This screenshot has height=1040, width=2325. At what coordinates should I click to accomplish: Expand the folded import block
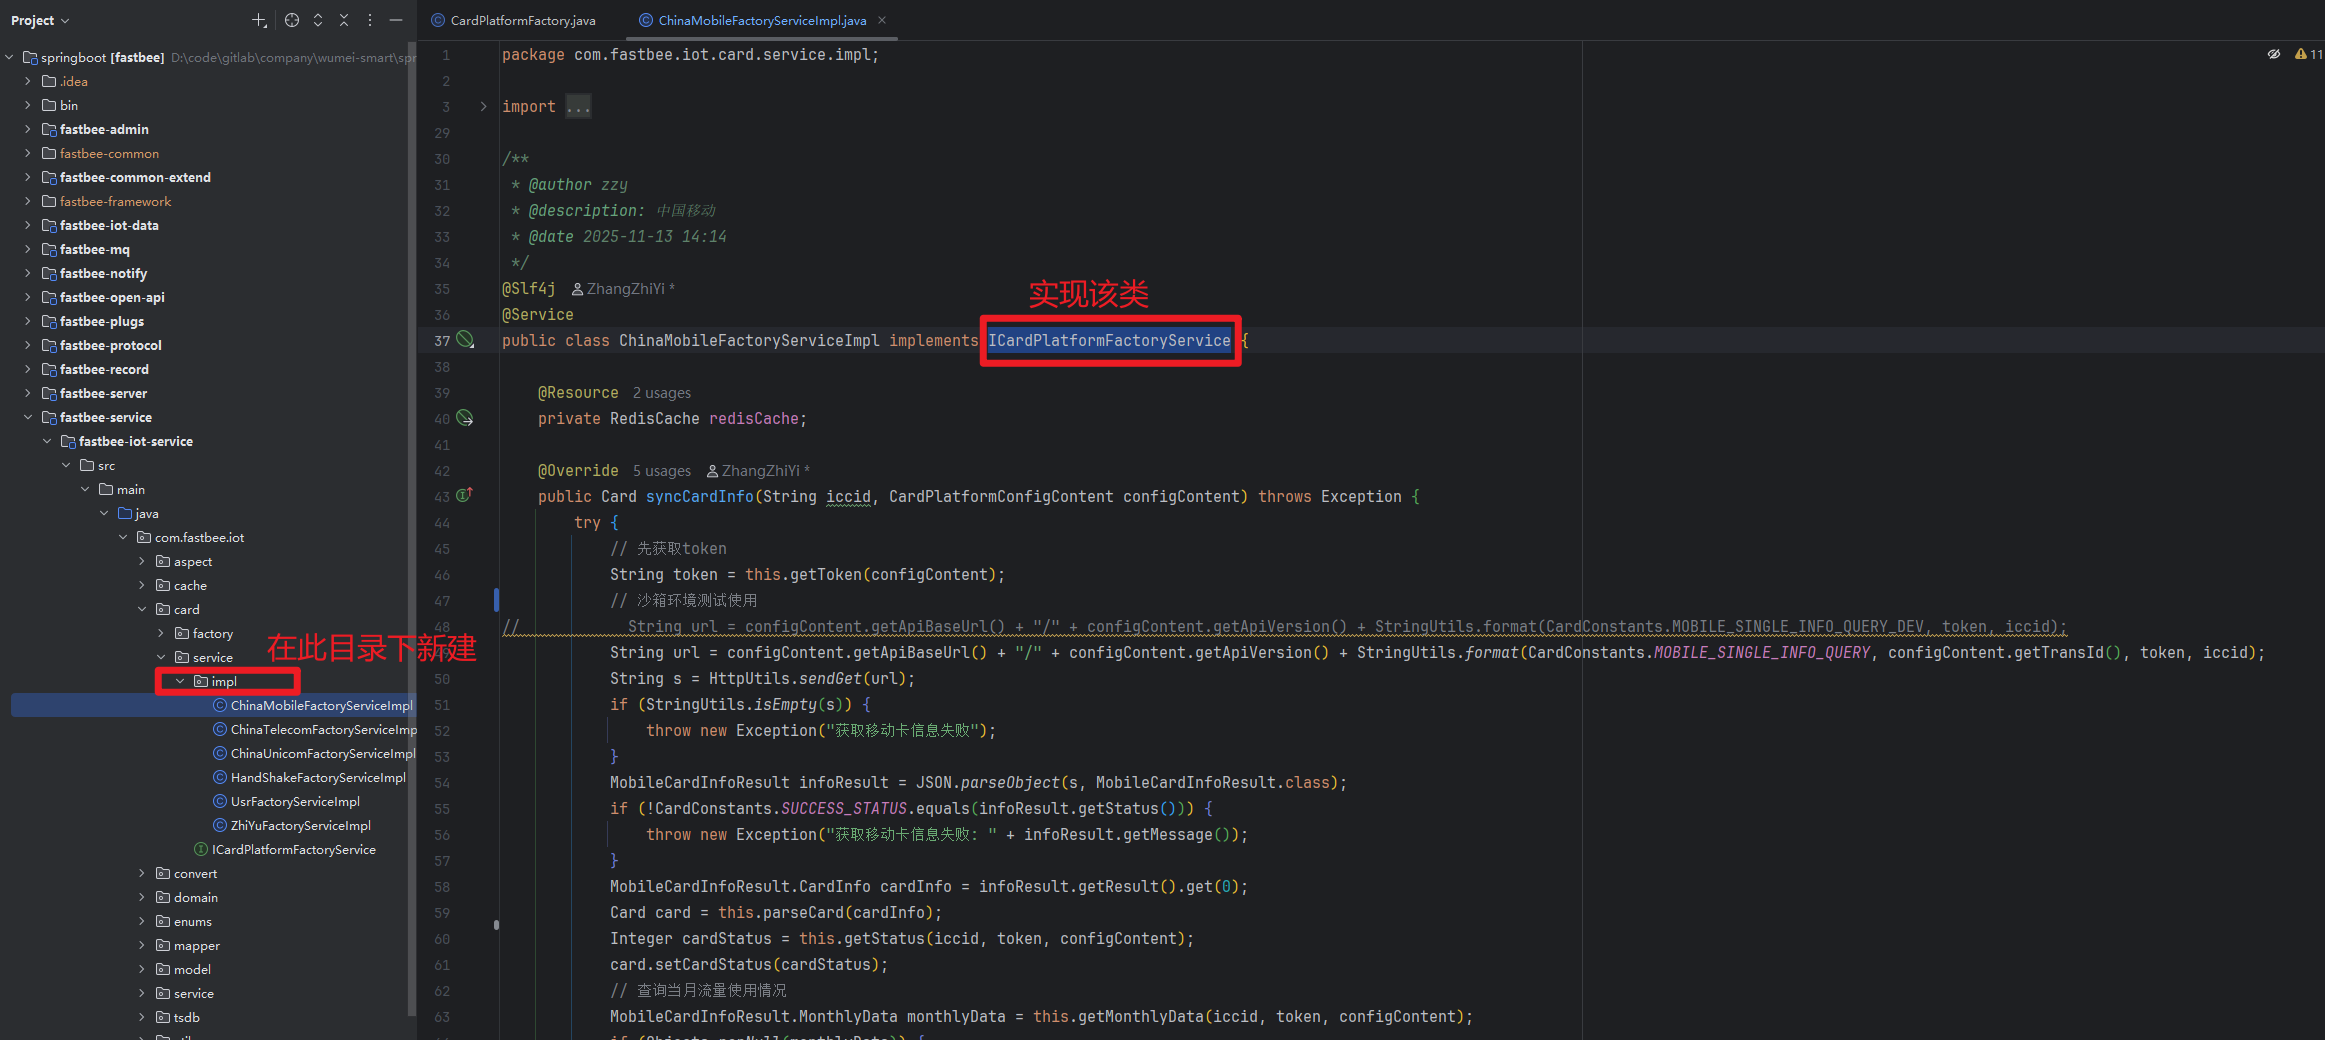(x=484, y=107)
